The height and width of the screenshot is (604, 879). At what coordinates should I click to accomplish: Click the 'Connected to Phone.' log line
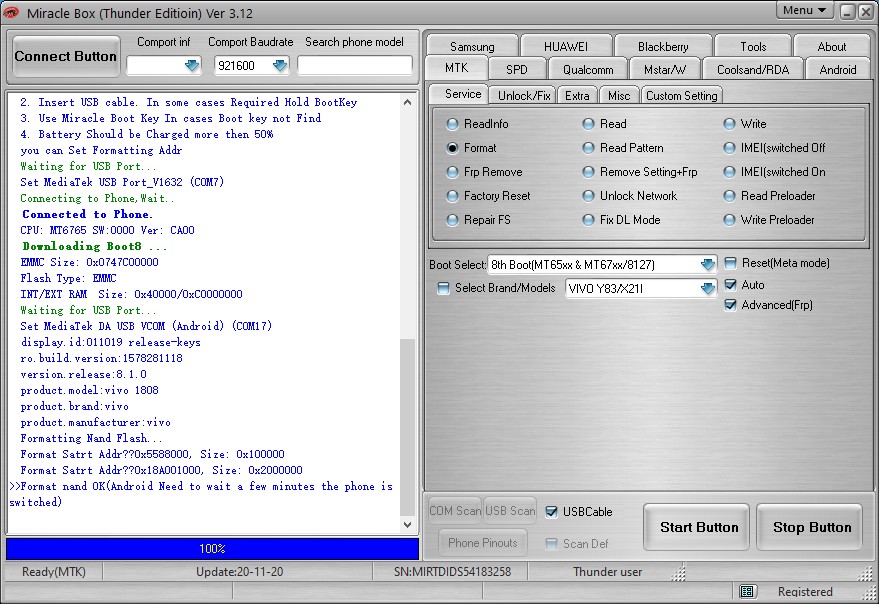pyautogui.click(x=87, y=214)
